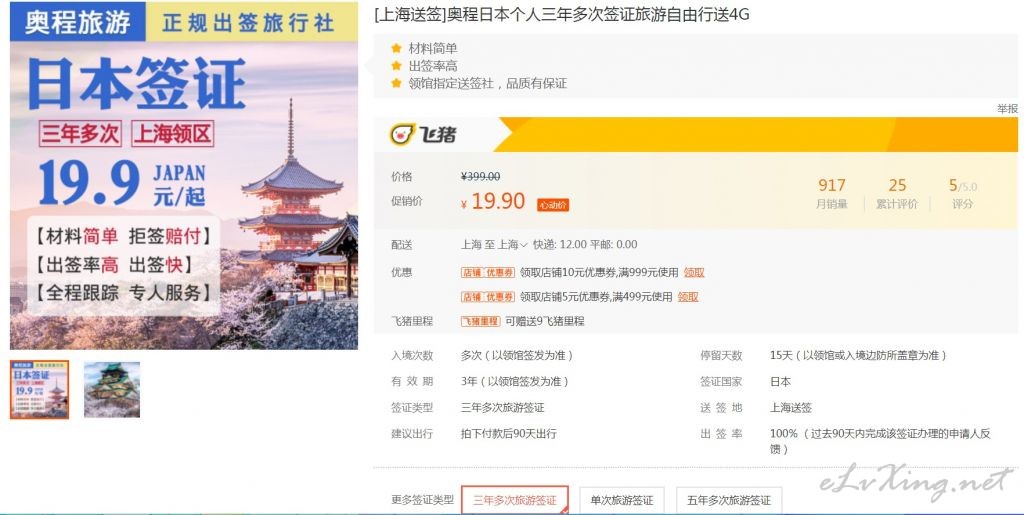Screen dimensions: 1024x515
Task: Click the product title text
Action: (562, 15)
